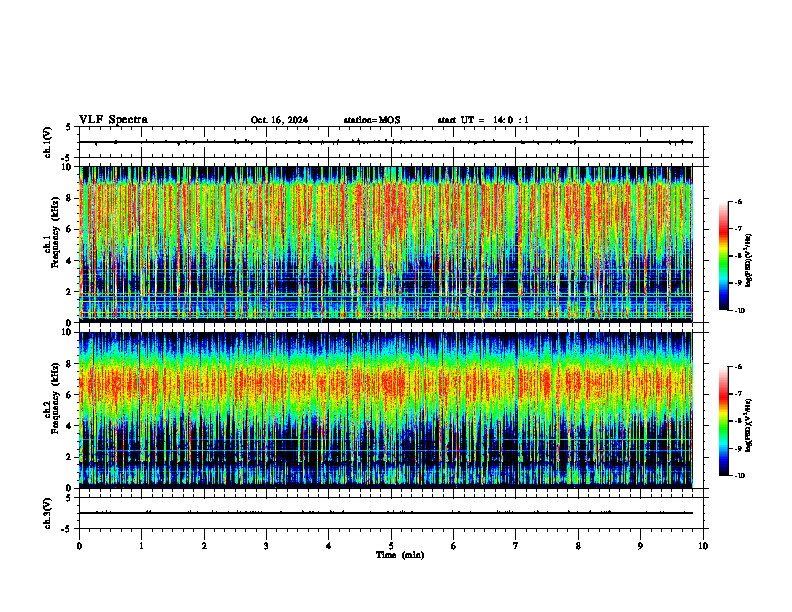Viewport: 792px width, 612px height.
Task: Click time axis tick label "4"
Action: (x=328, y=546)
